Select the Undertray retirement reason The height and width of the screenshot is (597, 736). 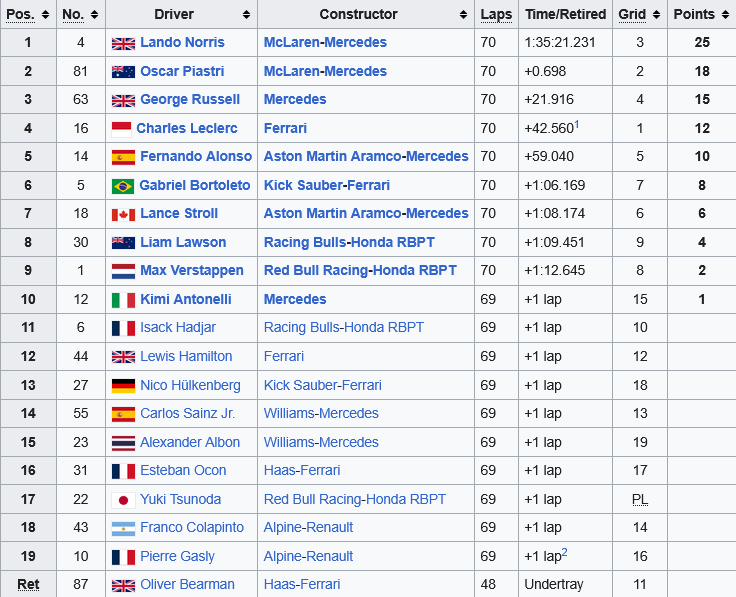tap(554, 584)
